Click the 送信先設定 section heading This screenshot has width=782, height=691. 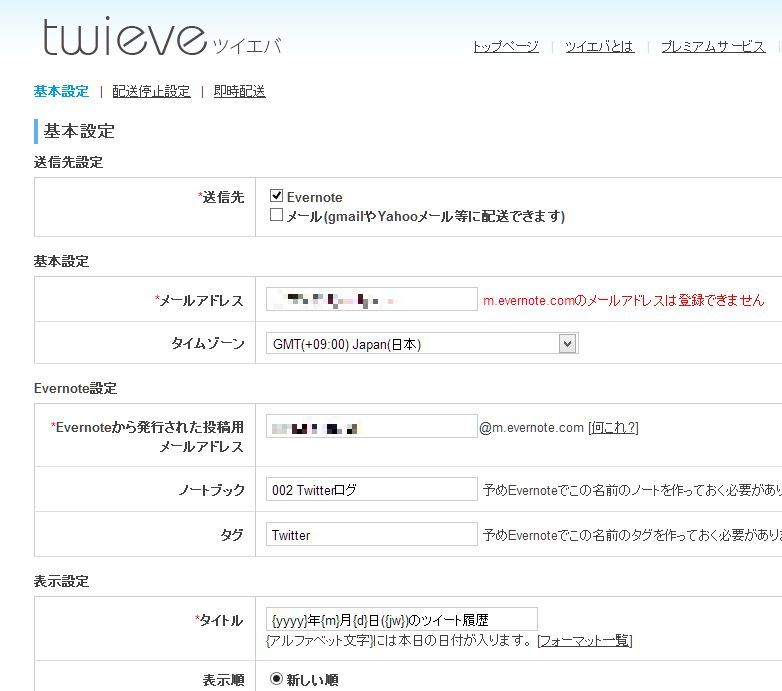(68, 162)
